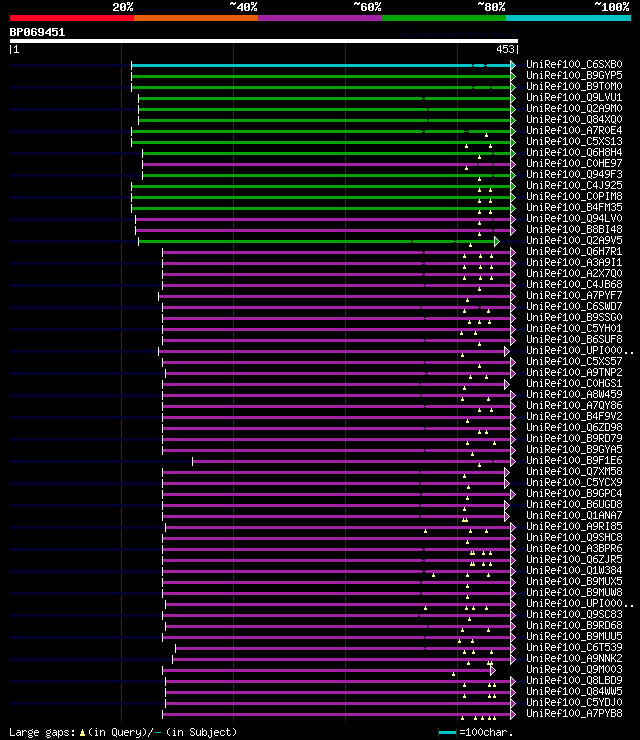Select the UniRef100_C5YDJ0 label
This screenshot has height=740, width=640.
(574, 702)
